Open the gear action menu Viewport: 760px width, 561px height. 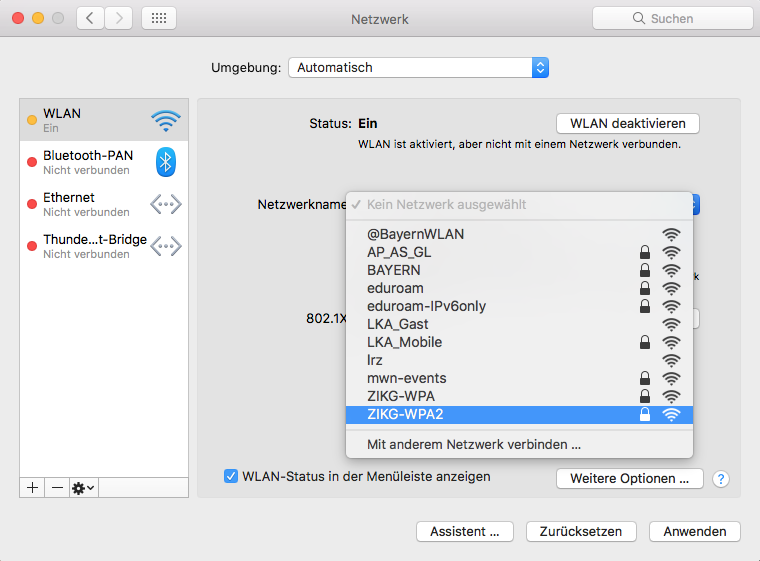[x=83, y=487]
